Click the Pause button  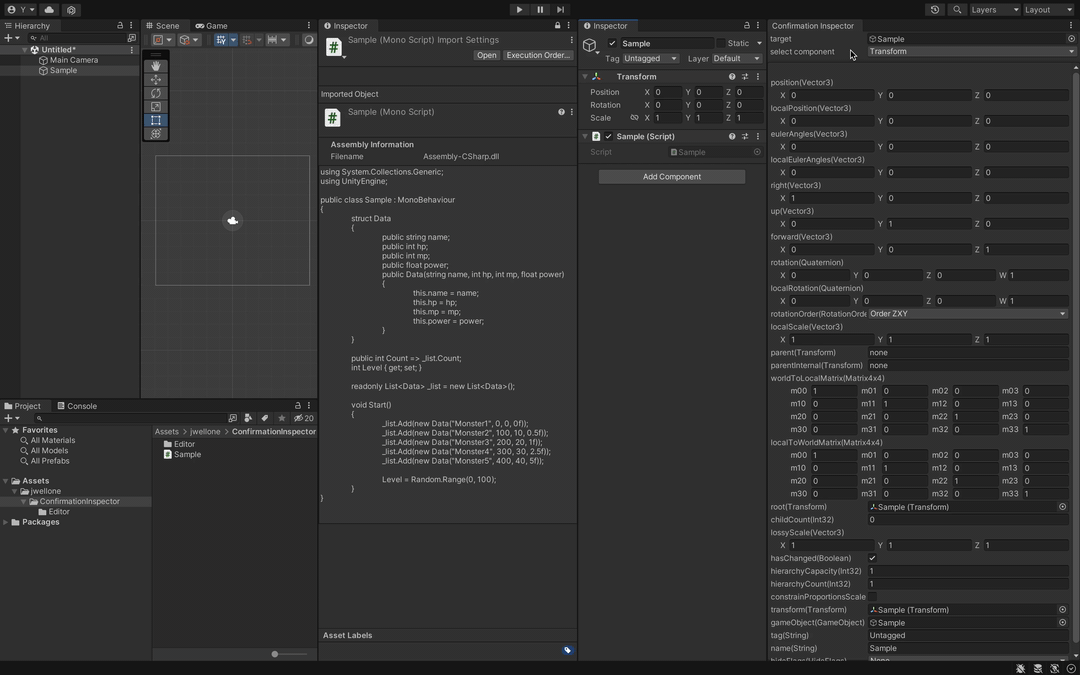[x=540, y=10]
